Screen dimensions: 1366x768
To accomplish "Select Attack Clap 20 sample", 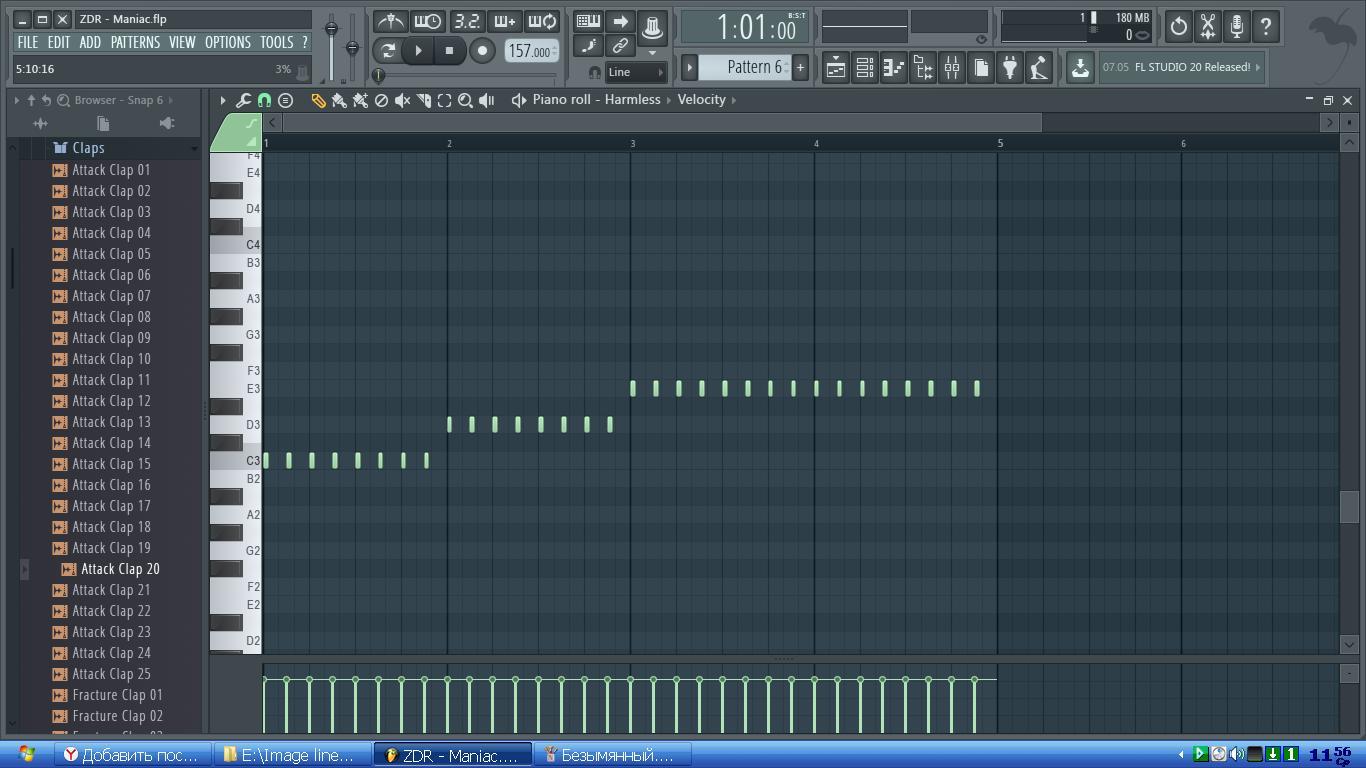I will (x=120, y=569).
